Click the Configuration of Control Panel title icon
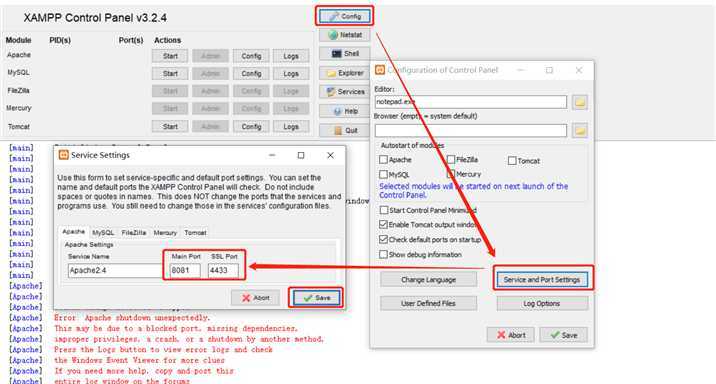Viewport: 716px width, 384px height. (x=379, y=70)
